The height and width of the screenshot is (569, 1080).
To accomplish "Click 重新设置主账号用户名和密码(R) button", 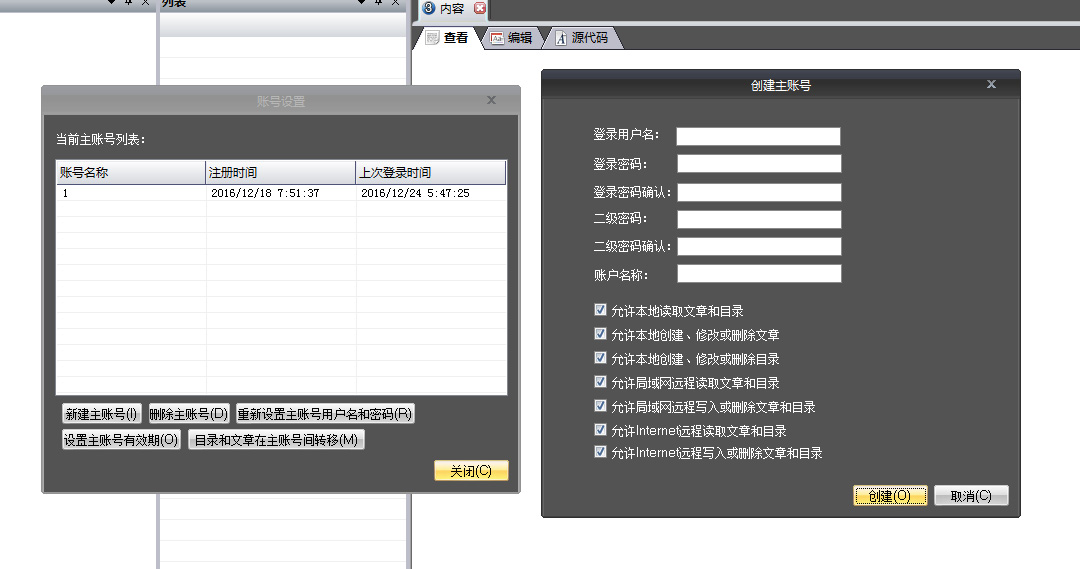I will pyautogui.click(x=325, y=414).
